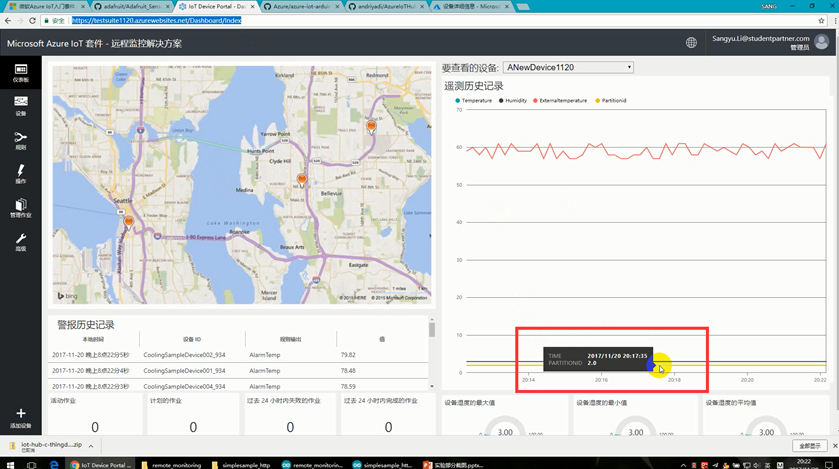Click the device min temperature gauge
Image resolution: width=839 pixels, height=469 pixels.
[636, 426]
